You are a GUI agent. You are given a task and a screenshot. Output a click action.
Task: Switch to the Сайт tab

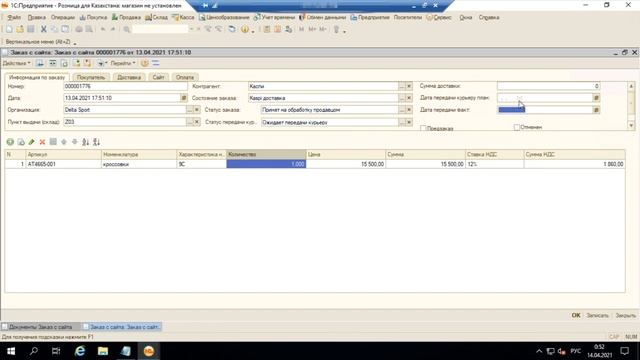pos(158,77)
